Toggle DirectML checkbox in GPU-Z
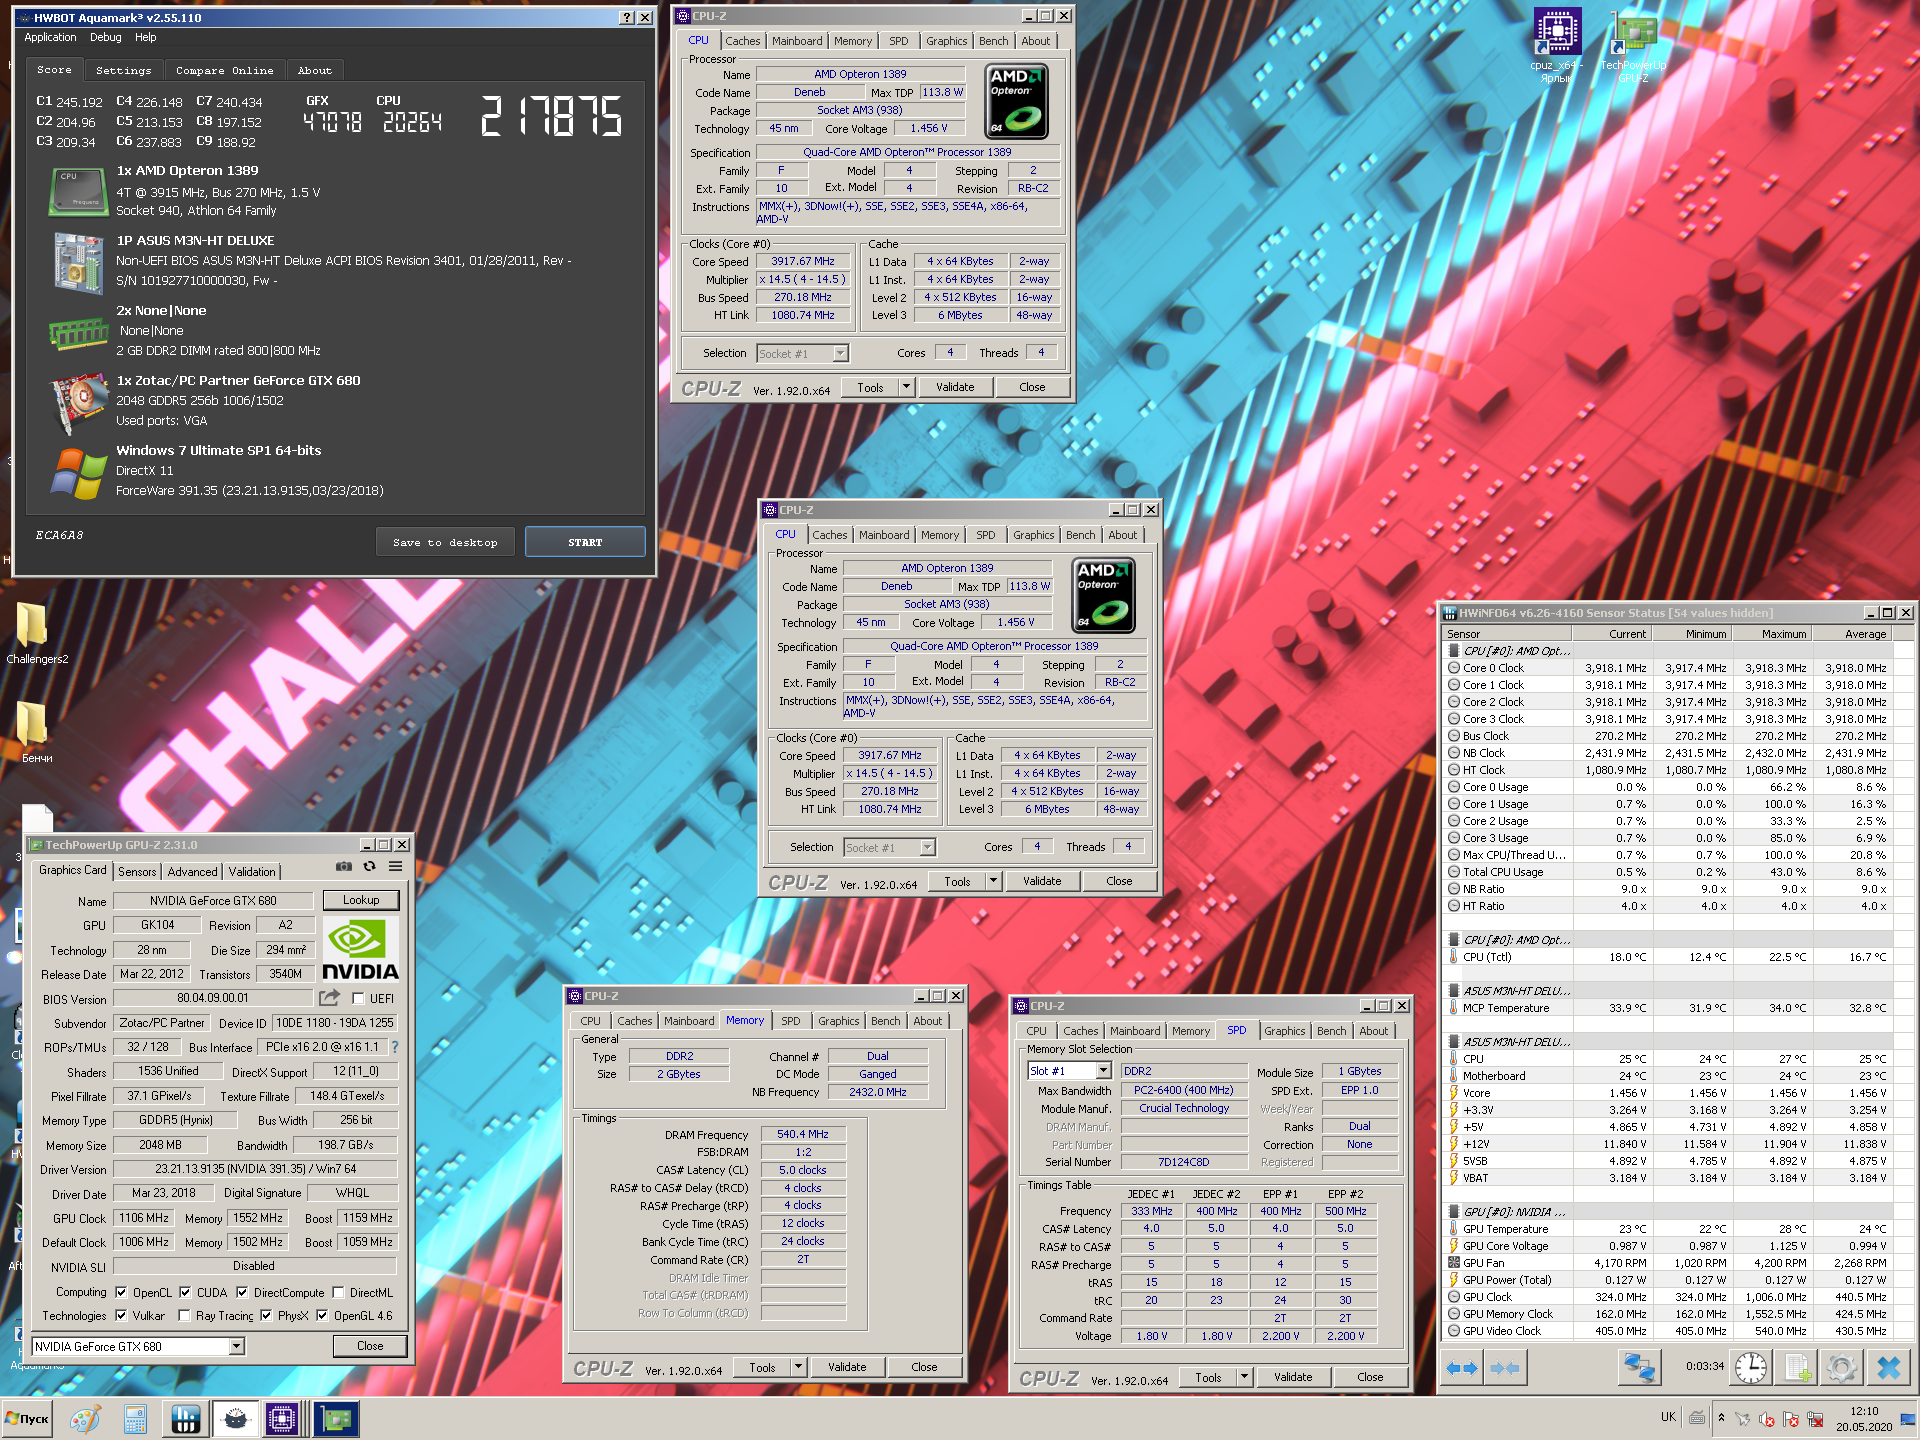 (x=338, y=1293)
